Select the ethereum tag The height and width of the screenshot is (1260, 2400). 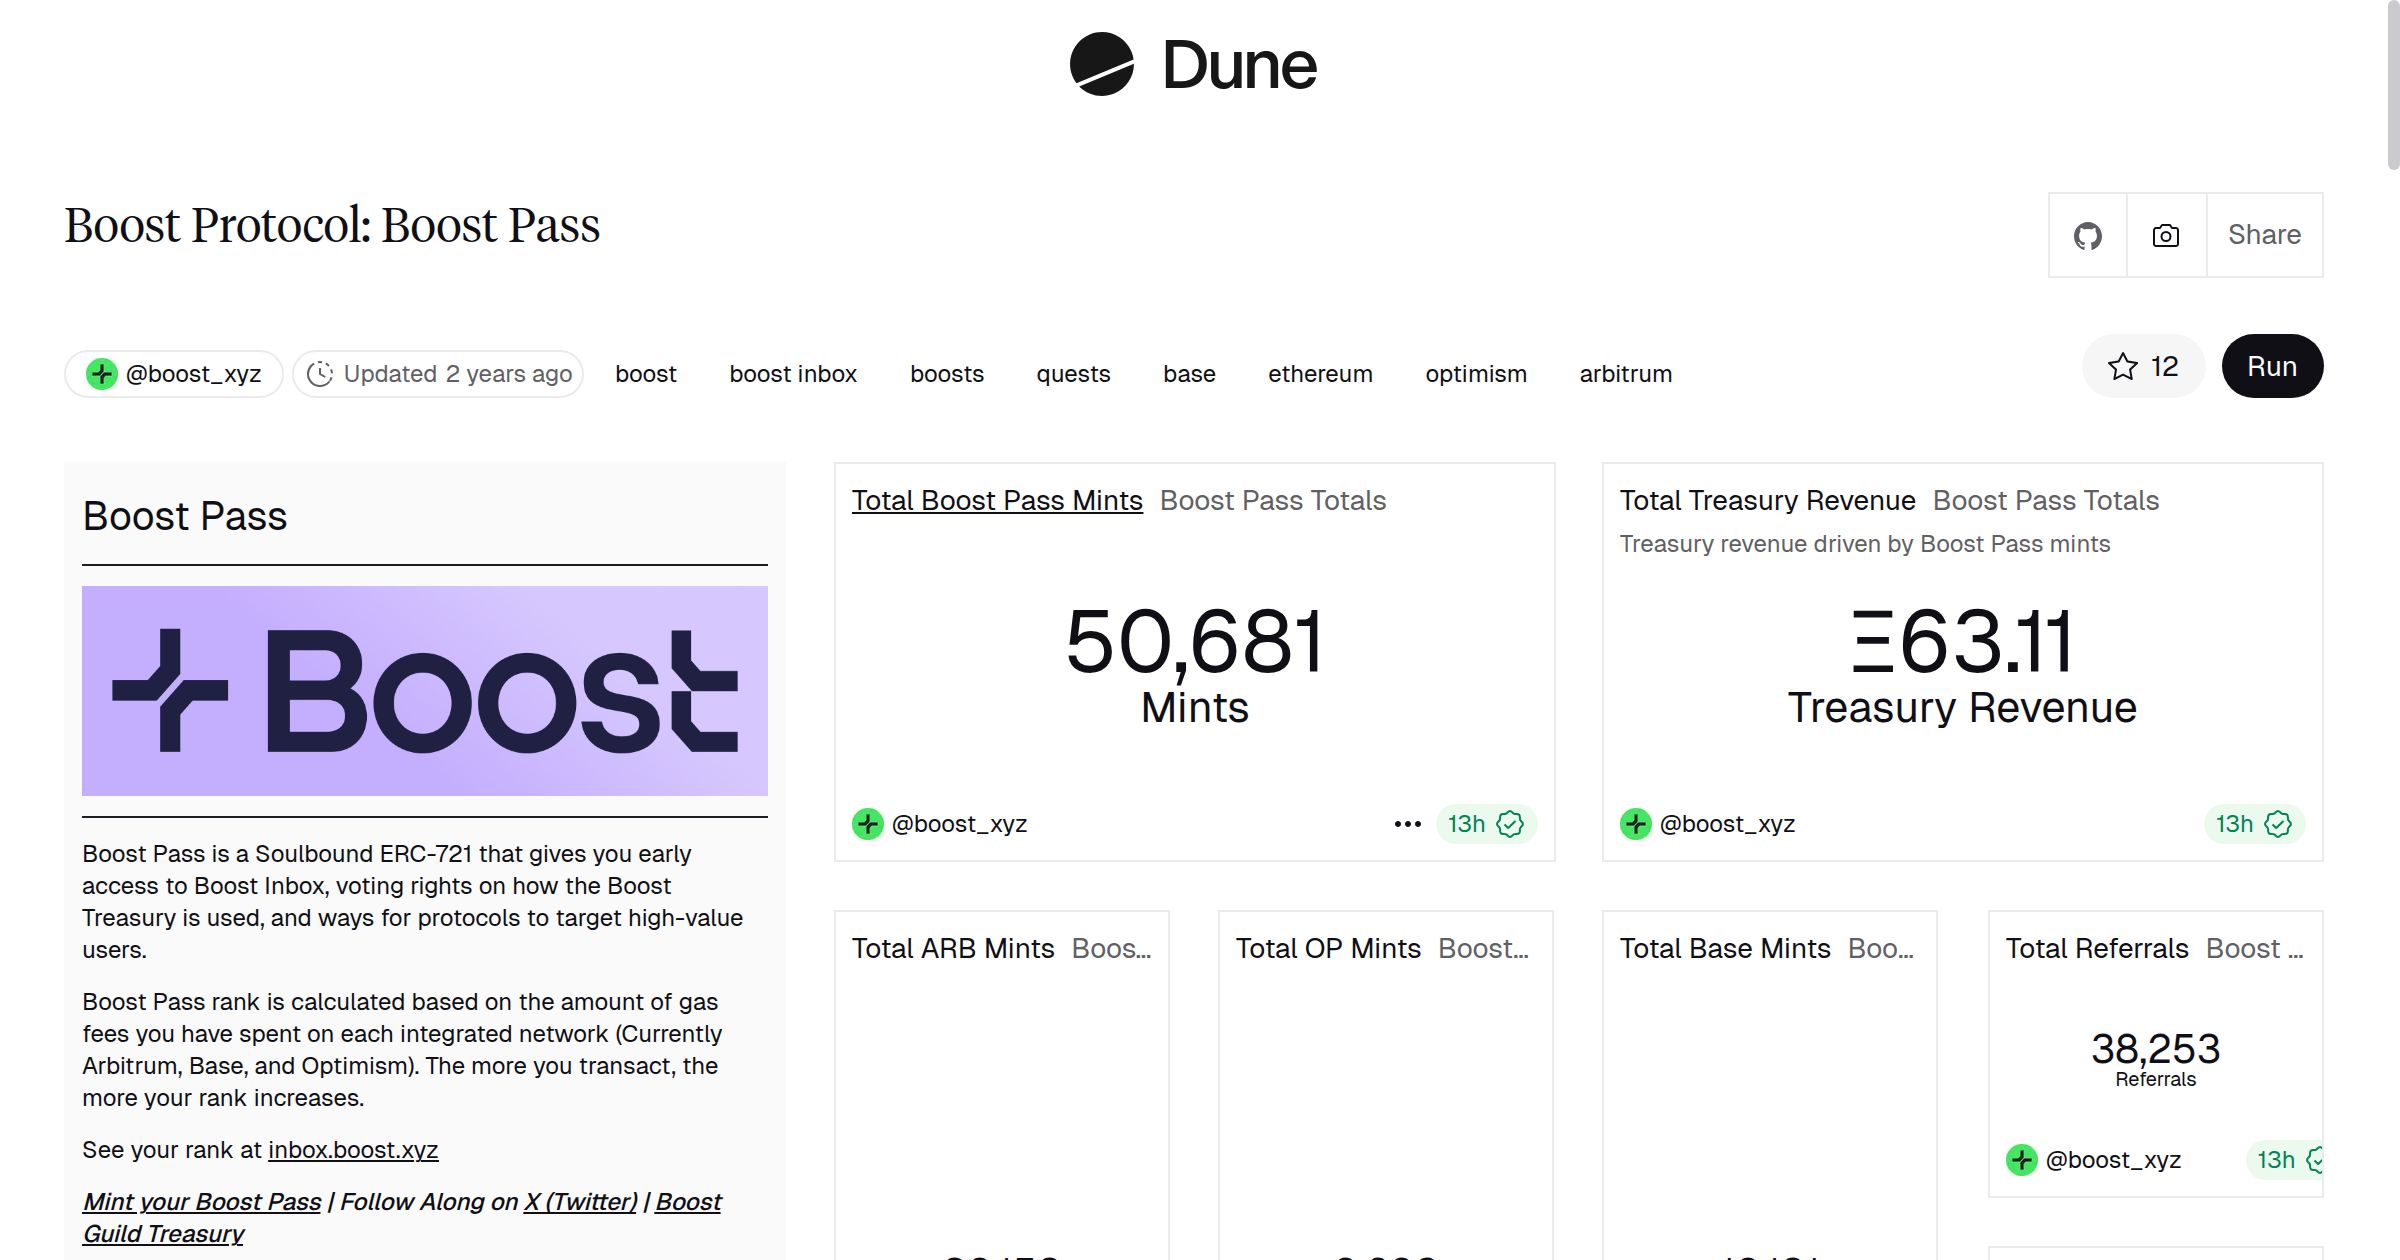coord(1320,373)
